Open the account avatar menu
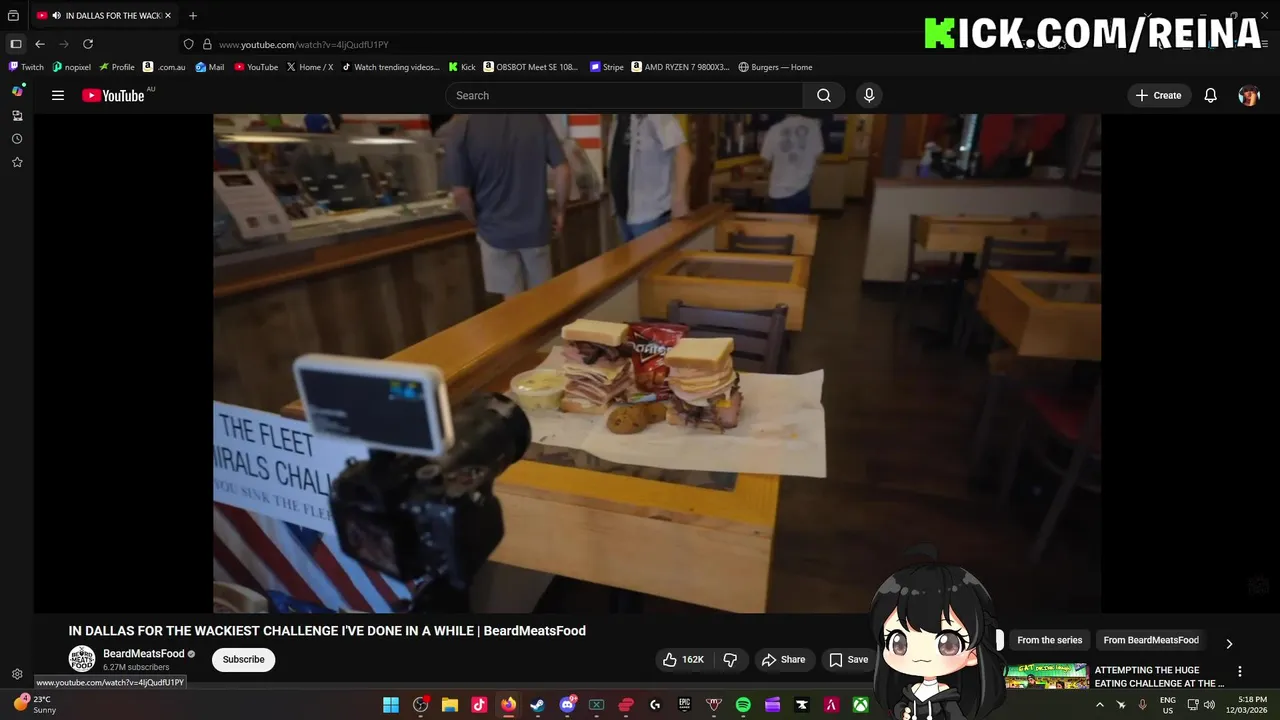Viewport: 1280px width, 720px height. (1249, 95)
